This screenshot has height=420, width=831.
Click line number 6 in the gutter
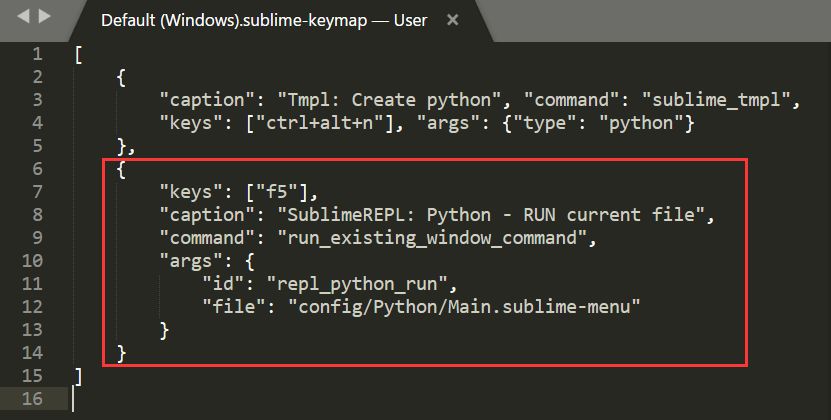[x=37, y=169]
